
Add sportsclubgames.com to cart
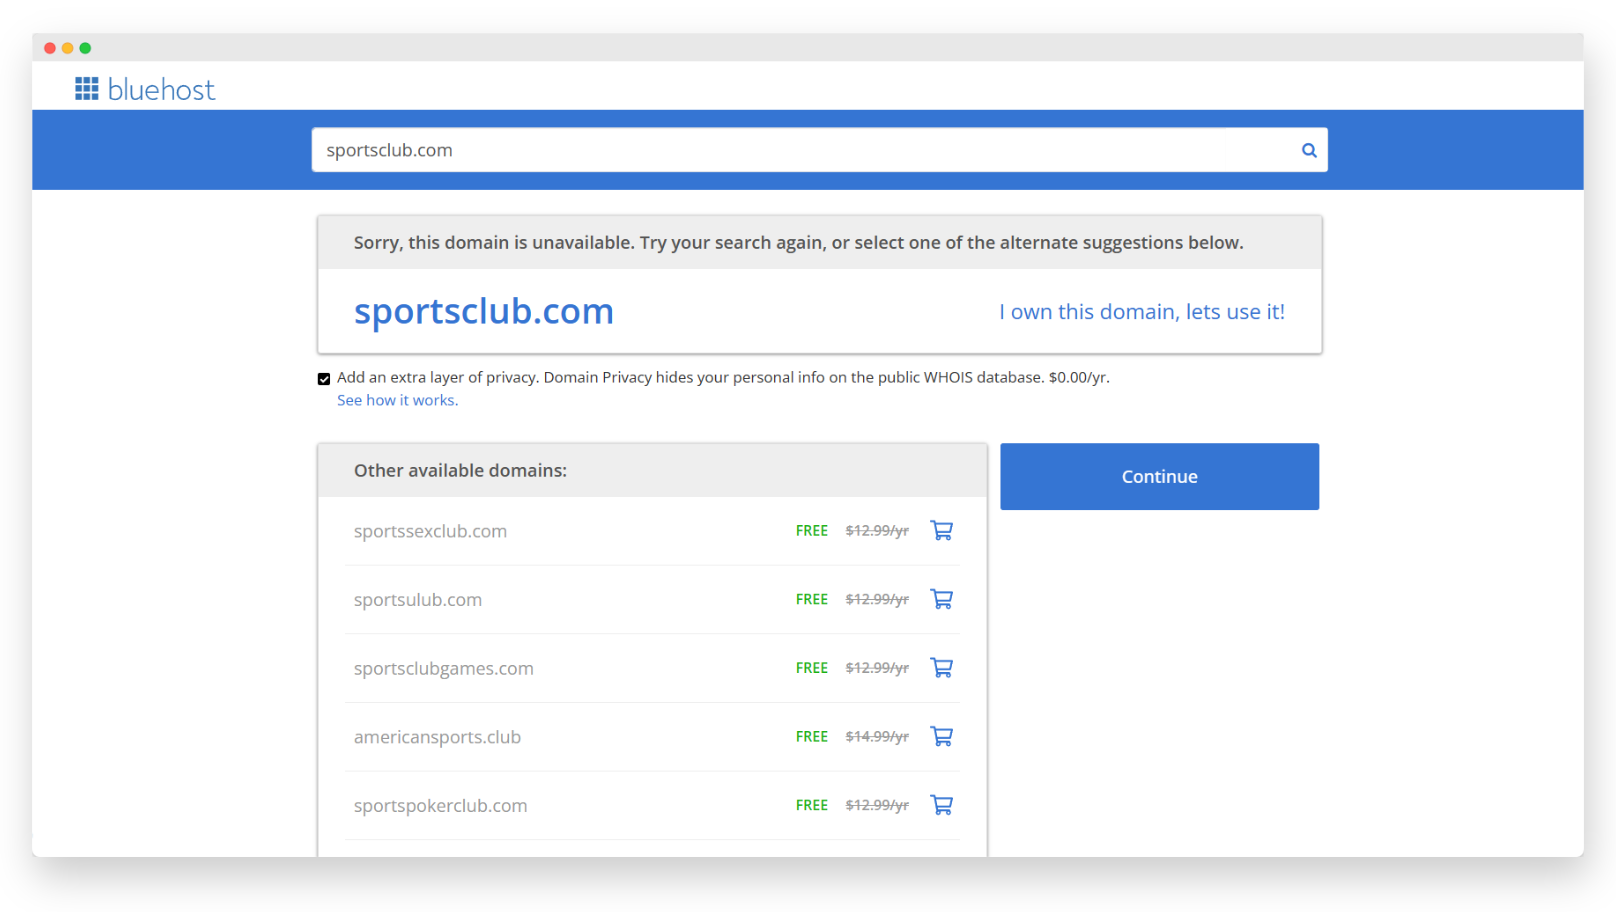pos(941,667)
